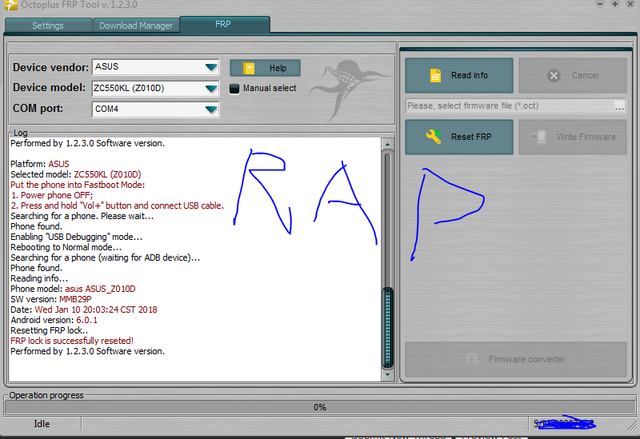The image size is (640, 439).
Task: Click log line 'Date: Wed Jan 10 20:03:24 CST 2018'
Action: [x=84, y=310]
